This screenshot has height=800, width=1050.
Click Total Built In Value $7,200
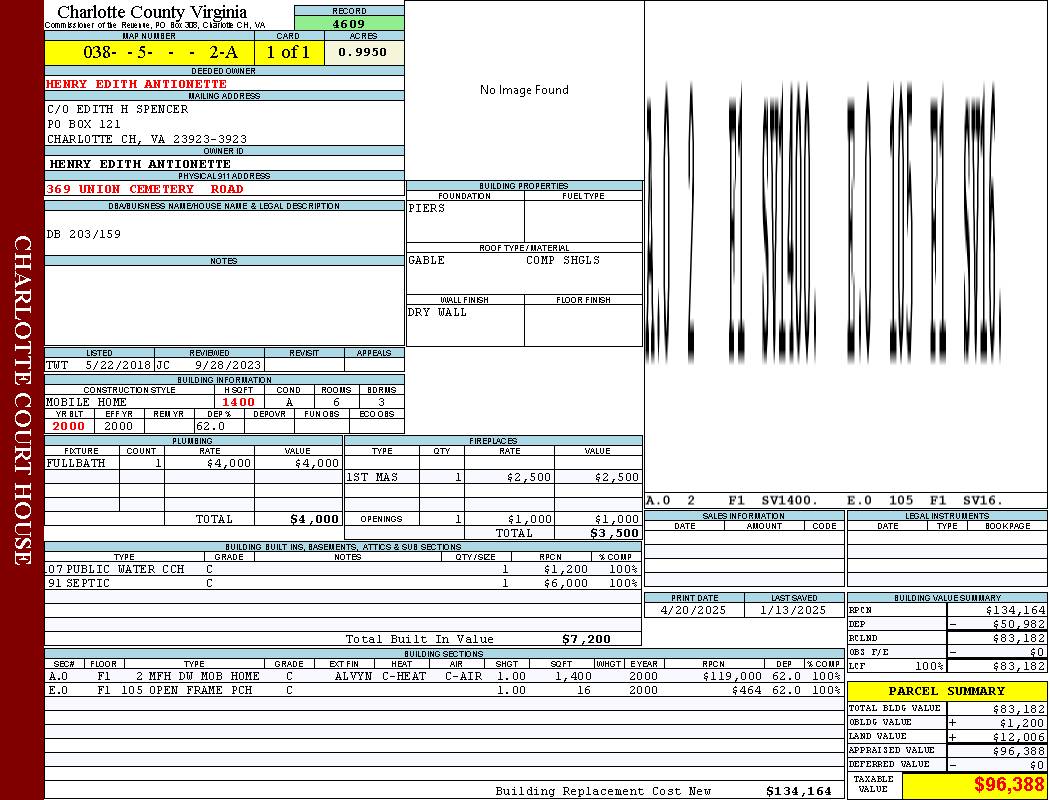click(586, 639)
